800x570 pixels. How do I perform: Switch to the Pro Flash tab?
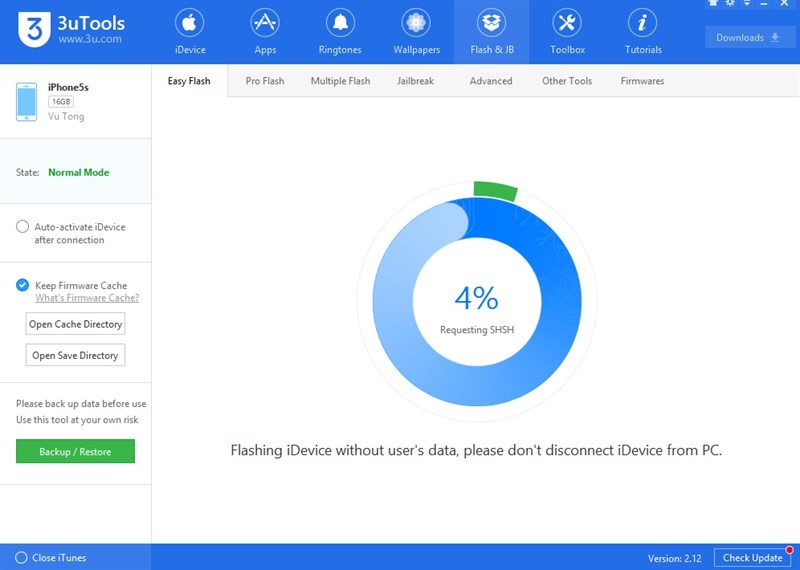[265, 81]
